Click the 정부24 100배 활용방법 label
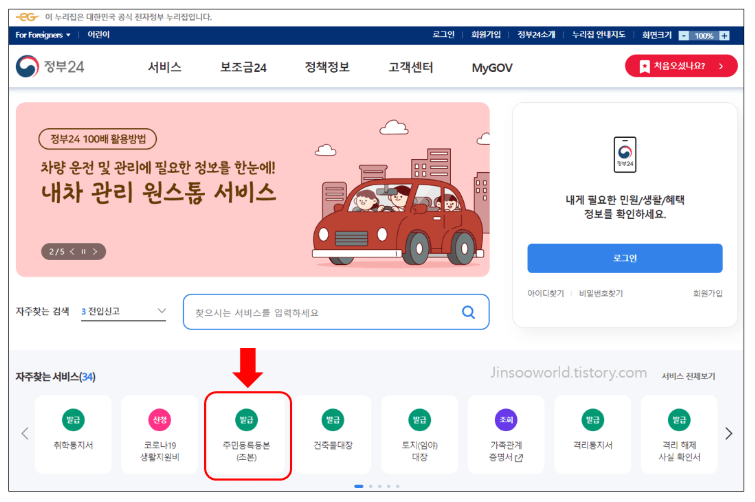Image resolution: width=755 pixels, height=502 pixels. pyautogui.click(x=98, y=139)
